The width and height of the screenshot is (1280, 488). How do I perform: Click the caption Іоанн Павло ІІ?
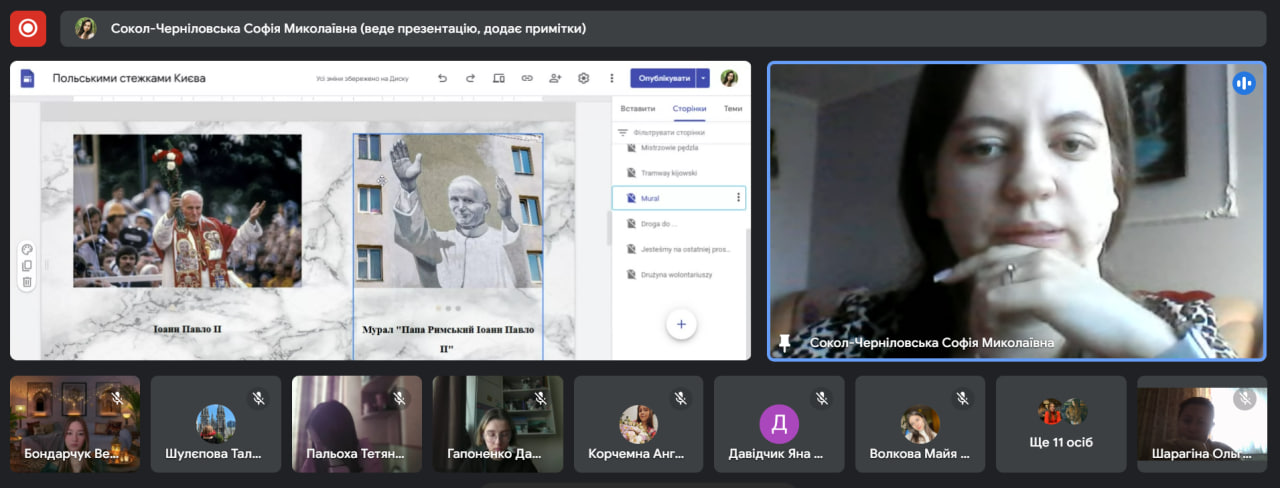pyautogui.click(x=187, y=328)
